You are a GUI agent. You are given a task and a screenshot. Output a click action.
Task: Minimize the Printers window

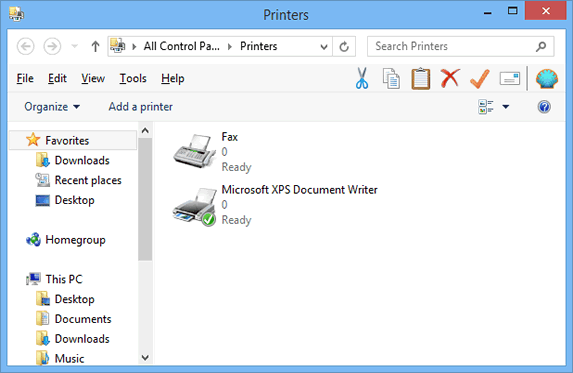487,12
